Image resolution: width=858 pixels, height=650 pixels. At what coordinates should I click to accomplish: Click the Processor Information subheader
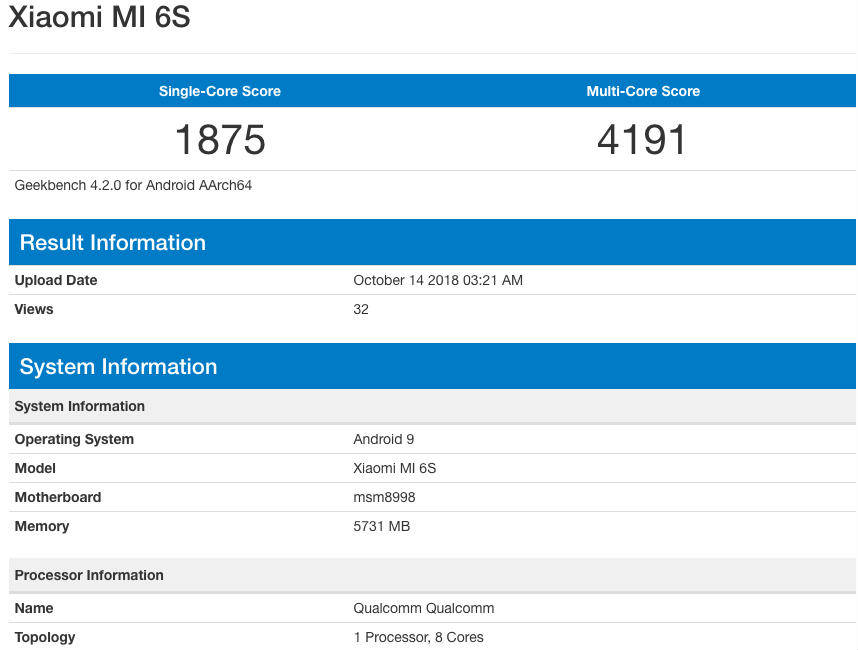click(x=89, y=575)
